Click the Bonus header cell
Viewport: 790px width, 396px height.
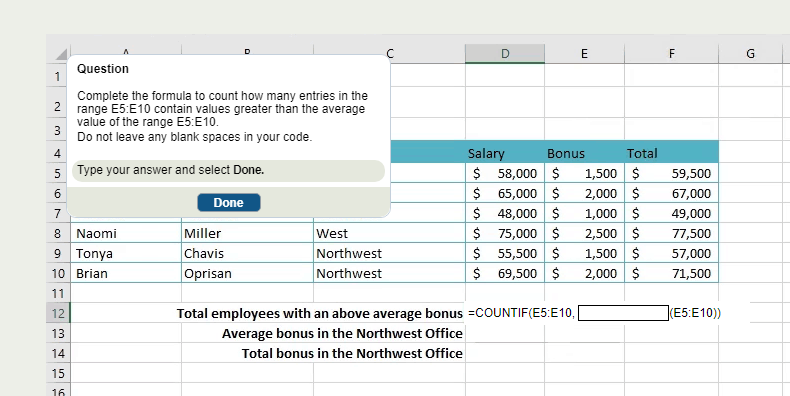pyautogui.click(x=584, y=153)
